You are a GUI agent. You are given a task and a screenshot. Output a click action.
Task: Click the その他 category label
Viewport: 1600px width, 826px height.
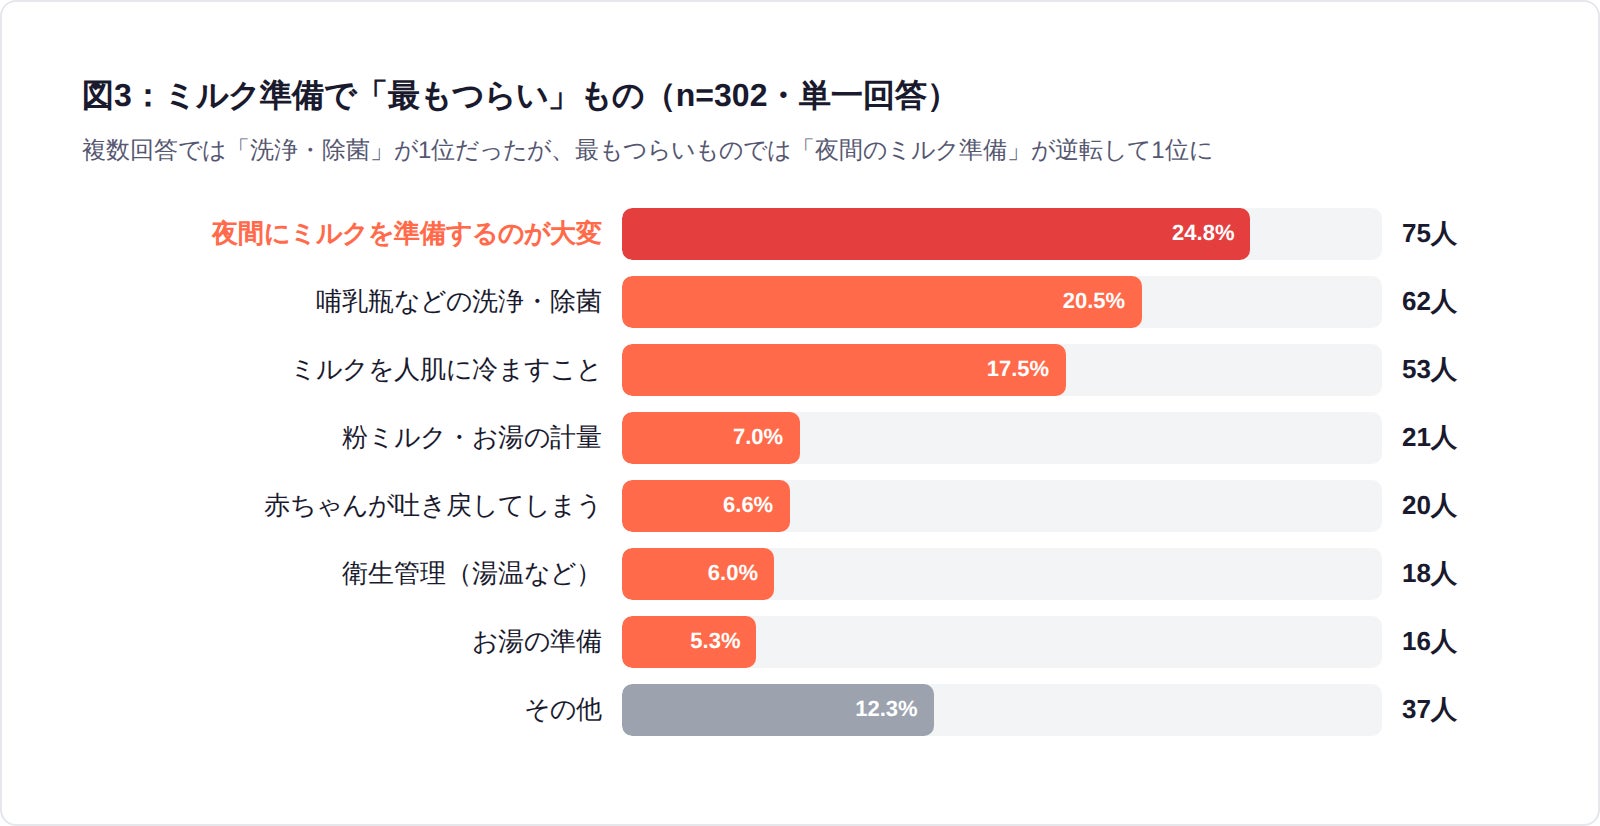point(563,710)
